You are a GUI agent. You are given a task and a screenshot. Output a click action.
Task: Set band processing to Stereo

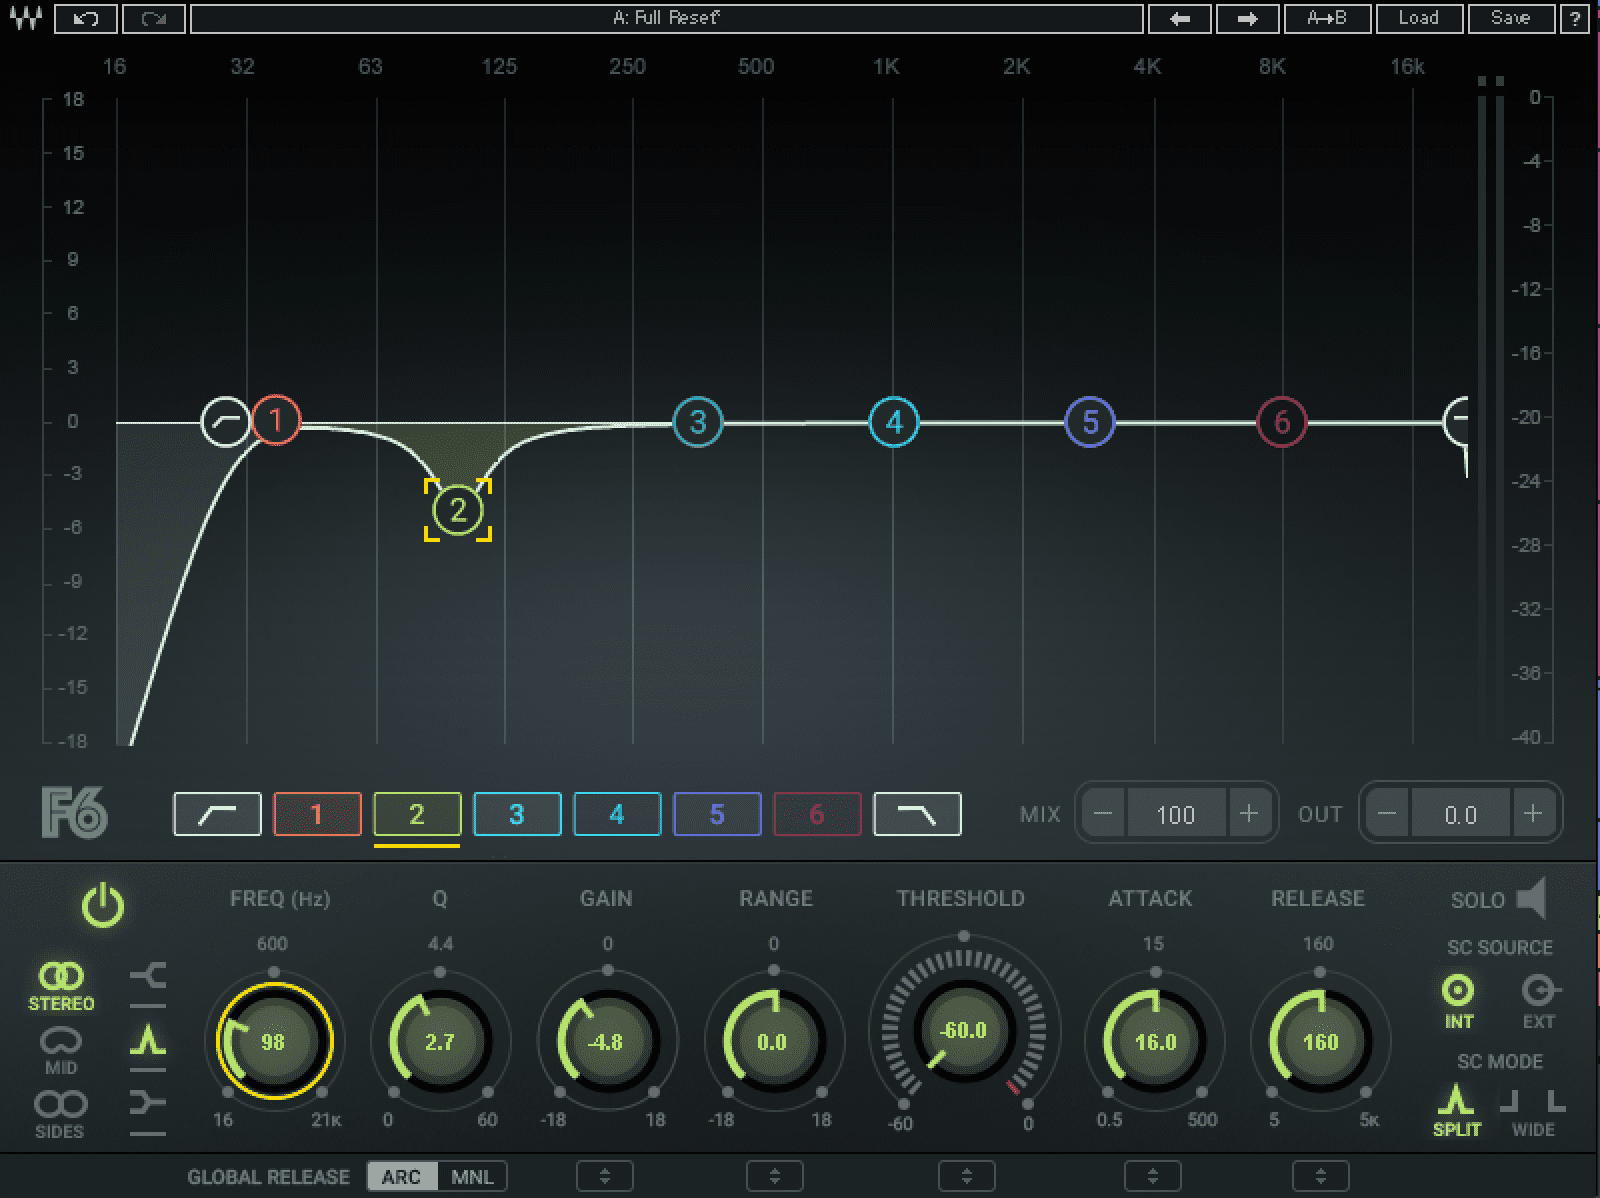61,986
